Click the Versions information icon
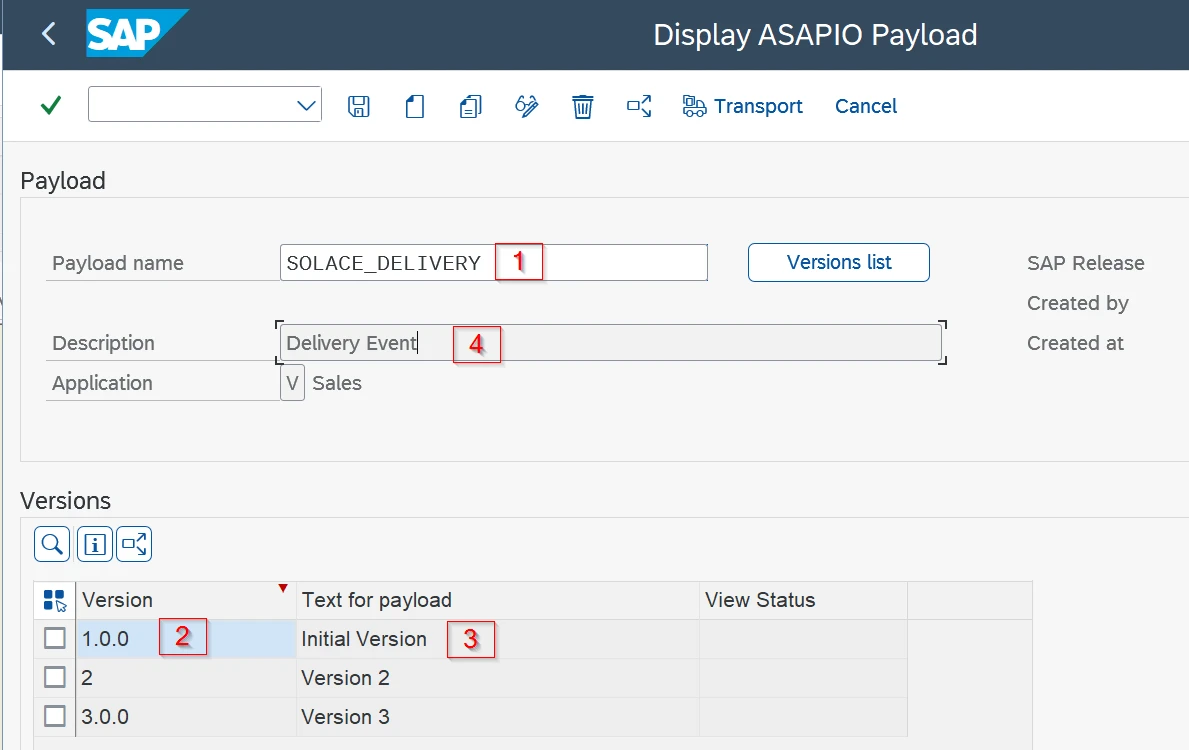The width and height of the screenshot is (1189, 750). click(x=95, y=544)
